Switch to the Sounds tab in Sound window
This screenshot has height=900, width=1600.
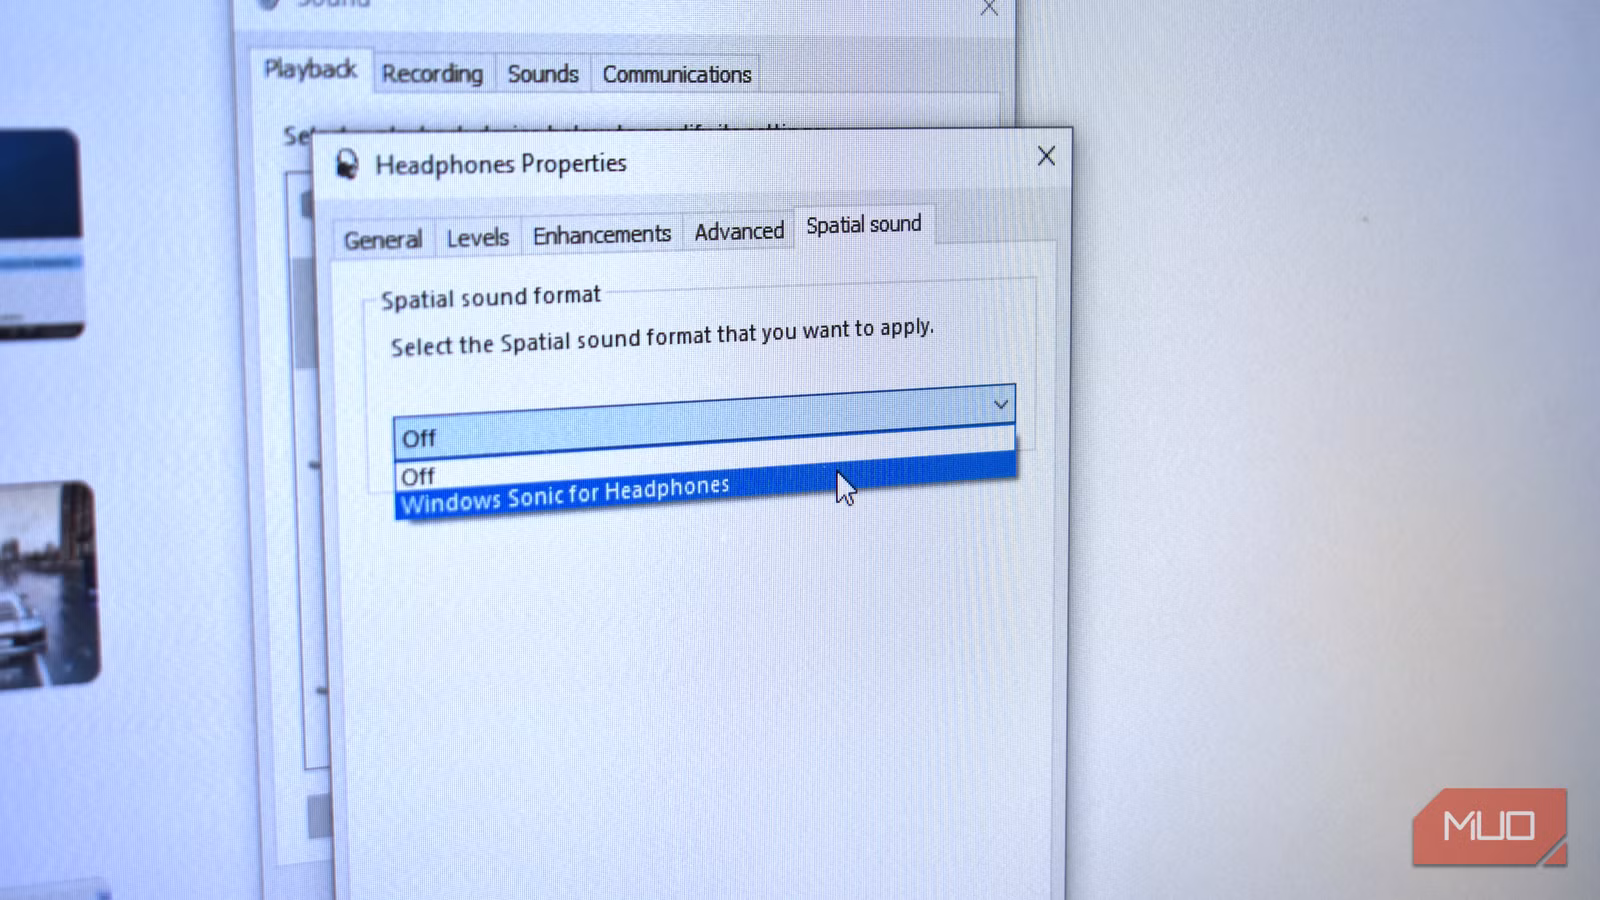[x=543, y=74]
